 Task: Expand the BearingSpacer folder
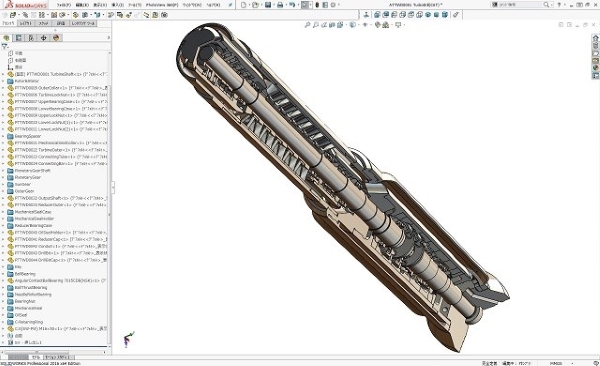(x=3, y=136)
